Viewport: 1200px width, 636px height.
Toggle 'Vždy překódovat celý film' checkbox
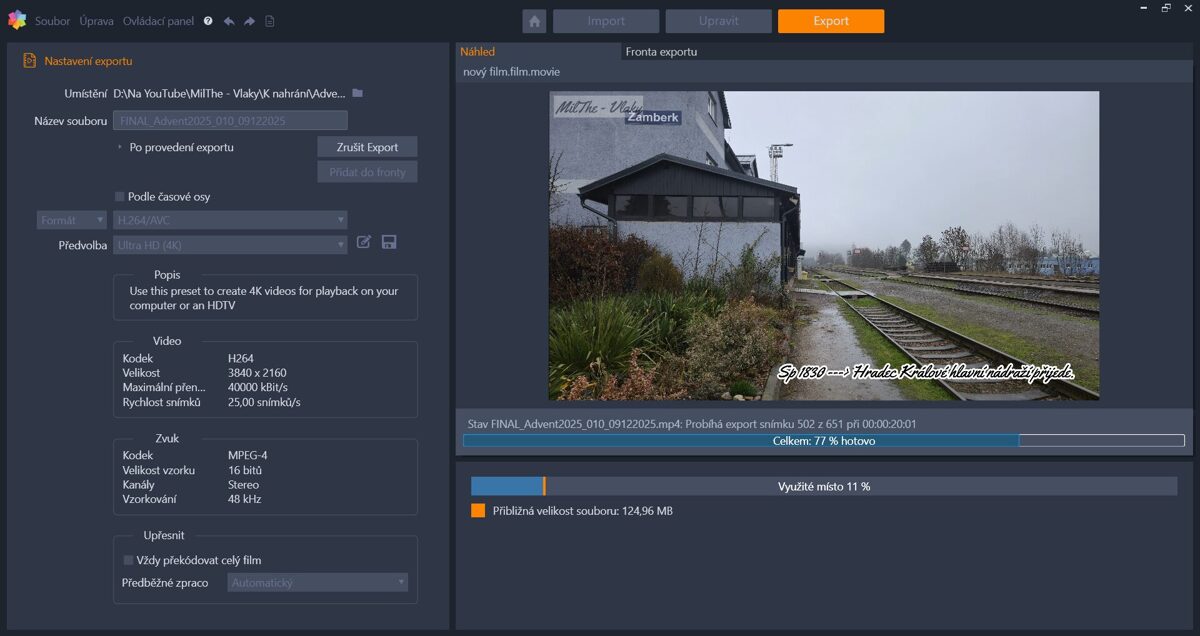(128, 560)
